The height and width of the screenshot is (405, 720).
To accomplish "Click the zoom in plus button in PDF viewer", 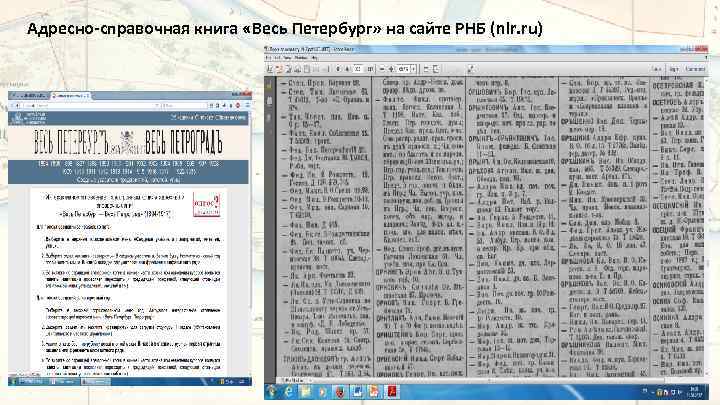I will coord(391,69).
